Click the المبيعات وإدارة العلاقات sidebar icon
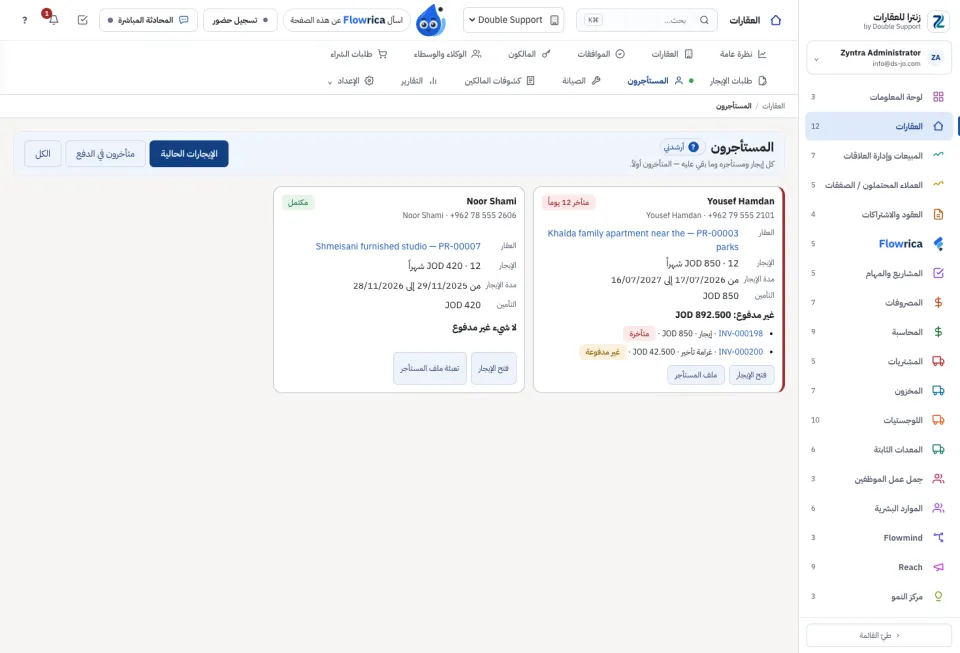This screenshot has height=653, width=960. [938, 155]
